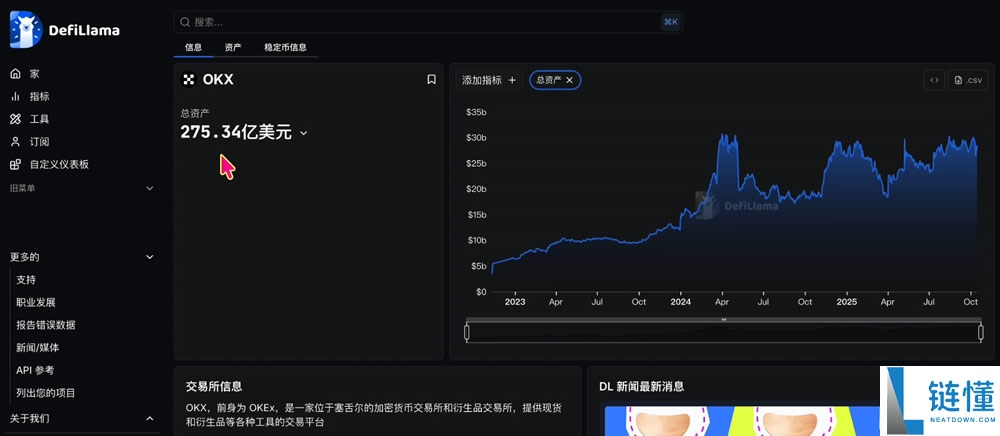Image resolution: width=1000 pixels, height=436 pixels.
Task: Click the 自定义仪表板 menu item text
Action: pyautogui.click(x=59, y=164)
